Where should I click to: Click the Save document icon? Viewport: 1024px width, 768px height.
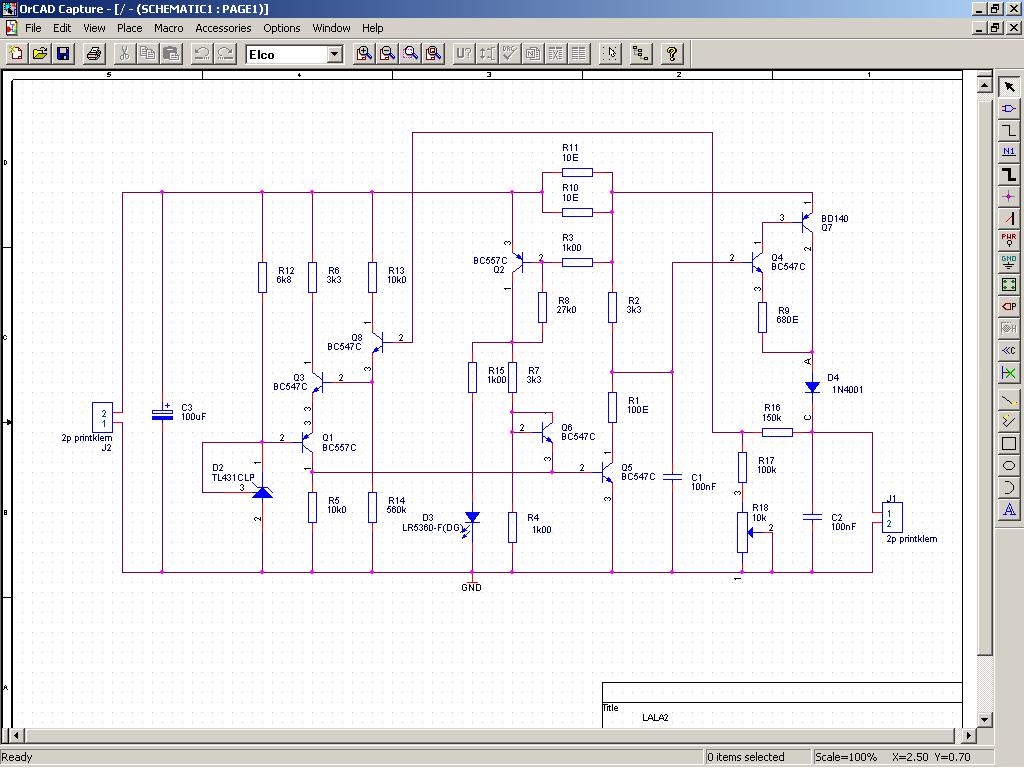point(62,54)
